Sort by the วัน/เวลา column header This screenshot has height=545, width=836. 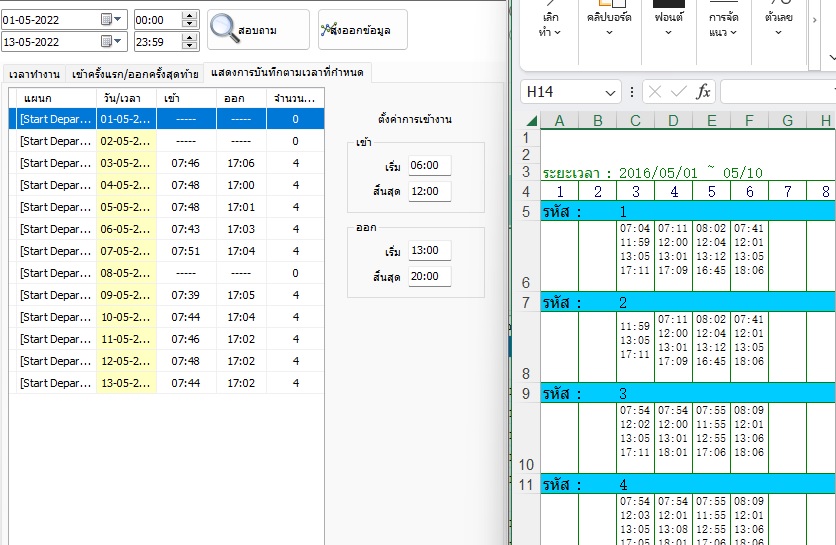(126, 98)
